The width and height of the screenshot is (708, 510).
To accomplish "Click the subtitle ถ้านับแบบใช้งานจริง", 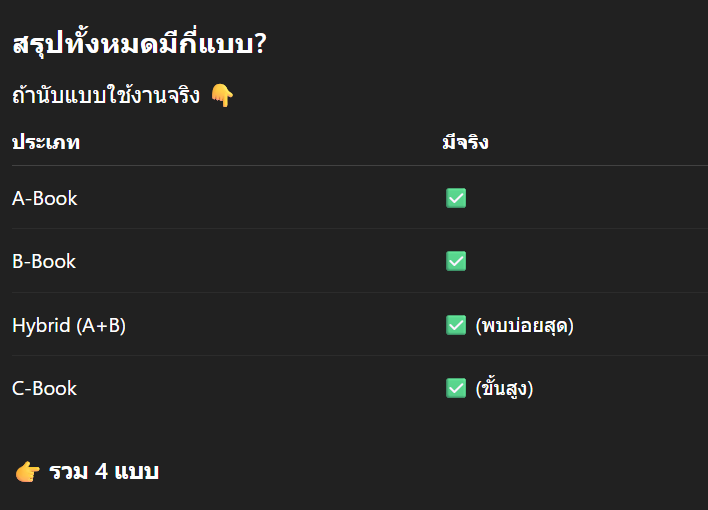I will (x=106, y=96).
